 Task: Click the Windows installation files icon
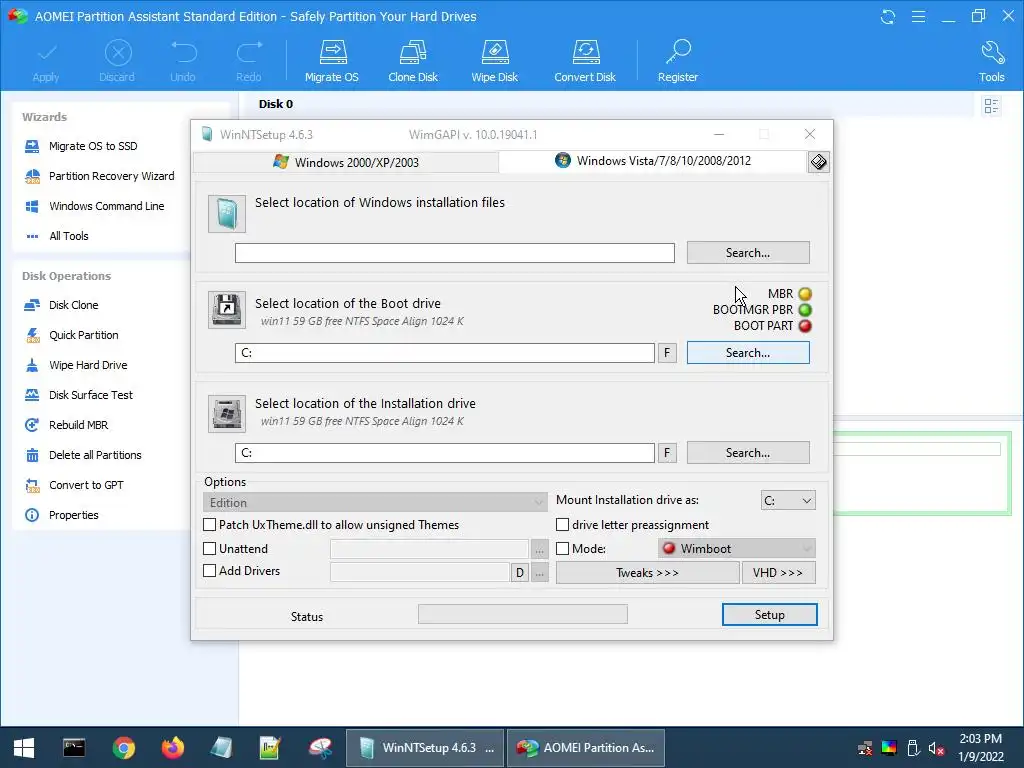227,214
